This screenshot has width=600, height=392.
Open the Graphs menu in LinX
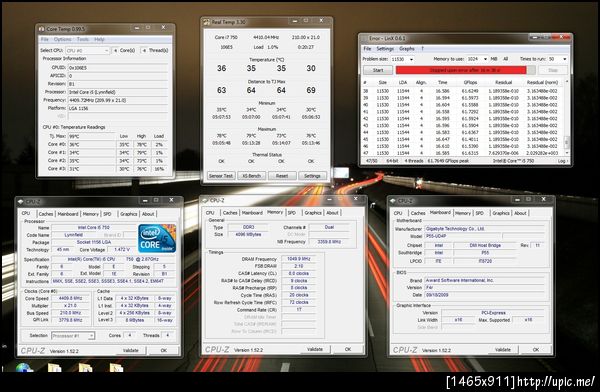[x=407, y=49]
